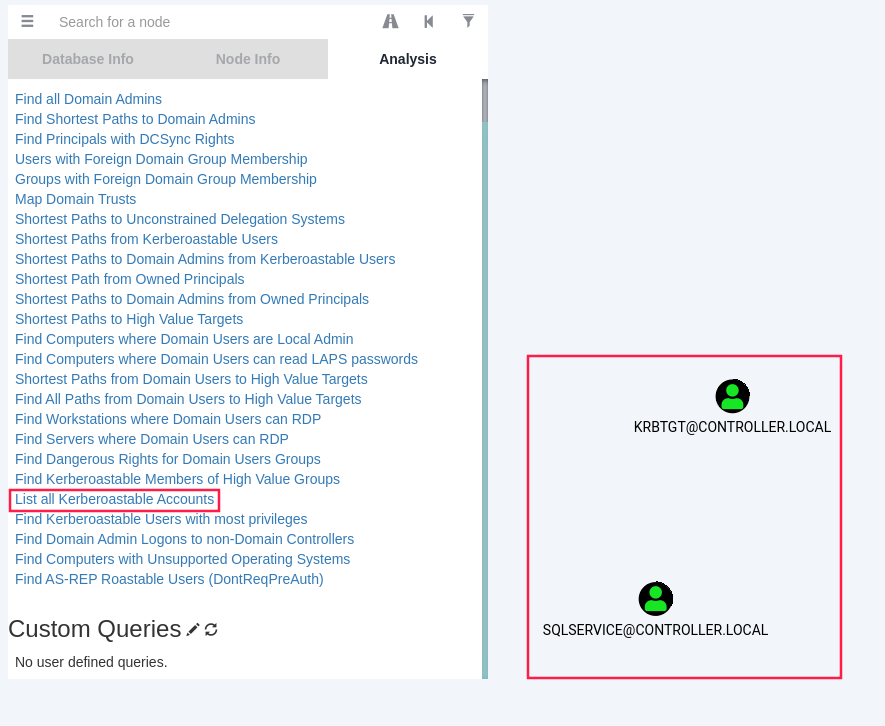The width and height of the screenshot is (885, 726).
Task: Run Shortest Paths to High Value Targets
Action: [129, 319]
